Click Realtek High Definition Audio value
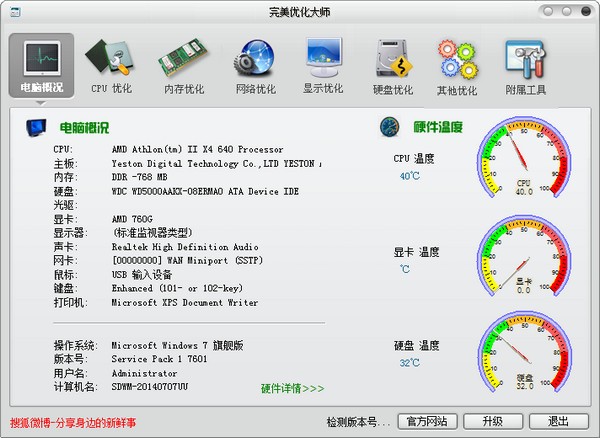The width and height of the screenshot is (600, 438). point(185,247)
